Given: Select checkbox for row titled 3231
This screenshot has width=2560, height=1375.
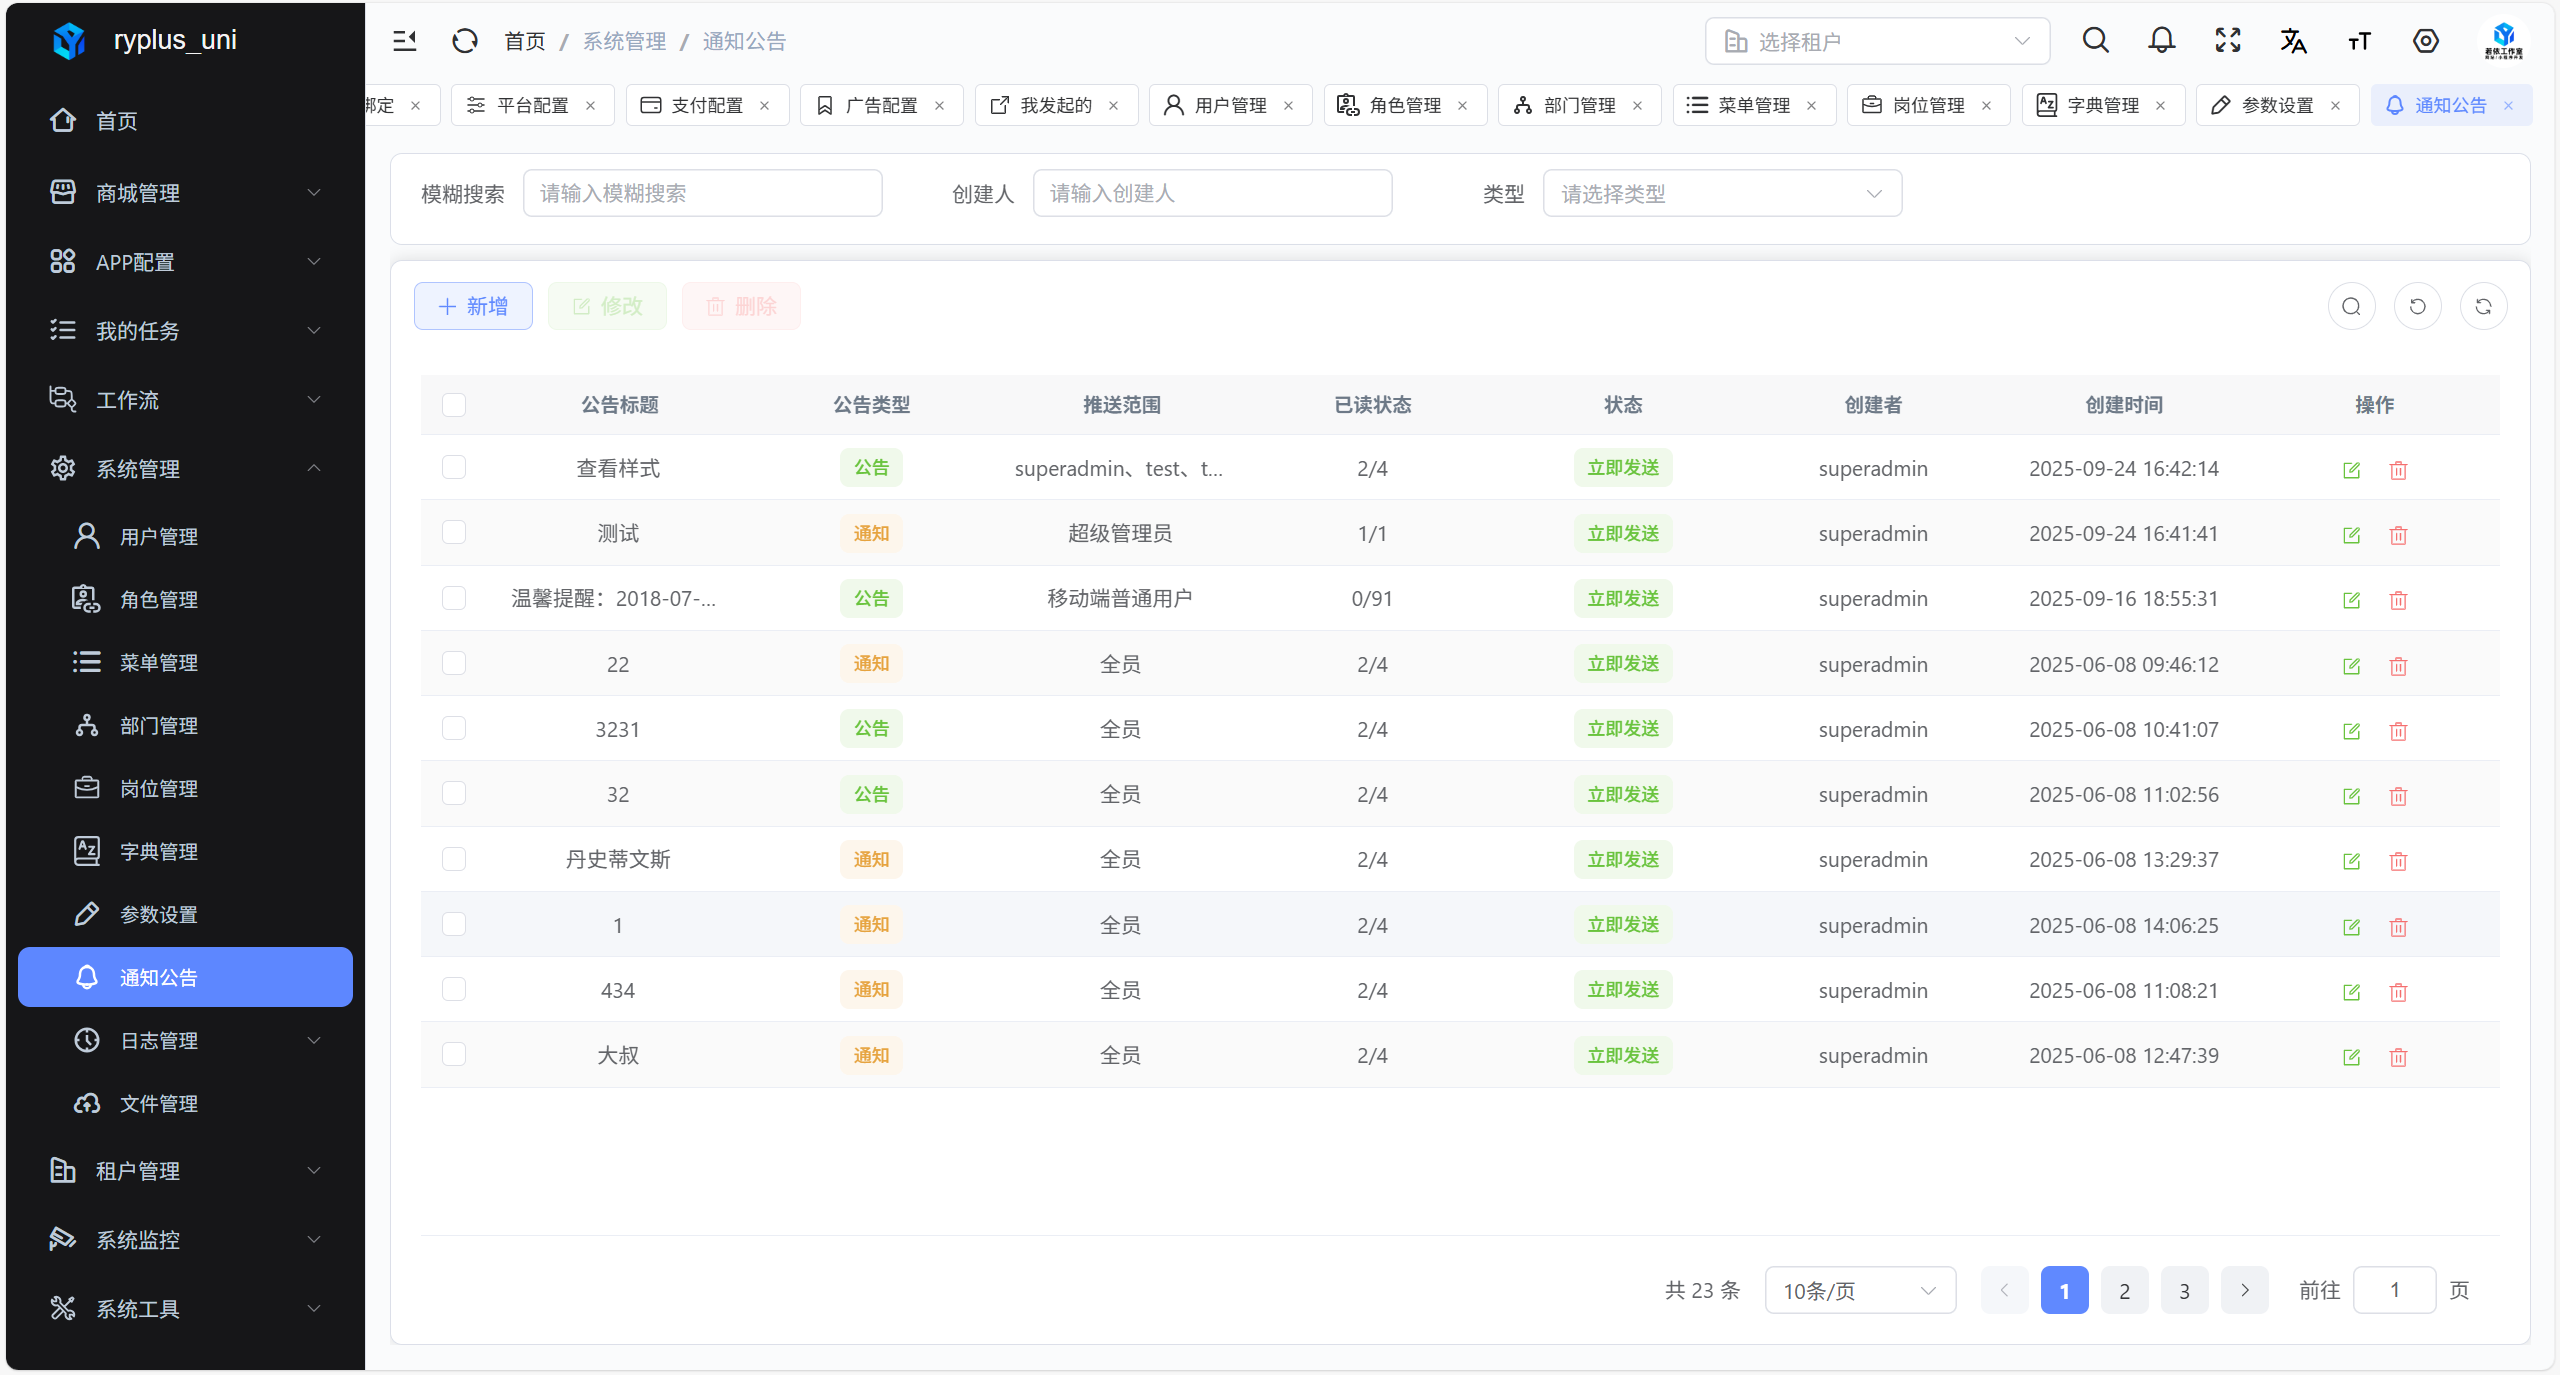Looking at the screenshot, I should coord(454,728).
